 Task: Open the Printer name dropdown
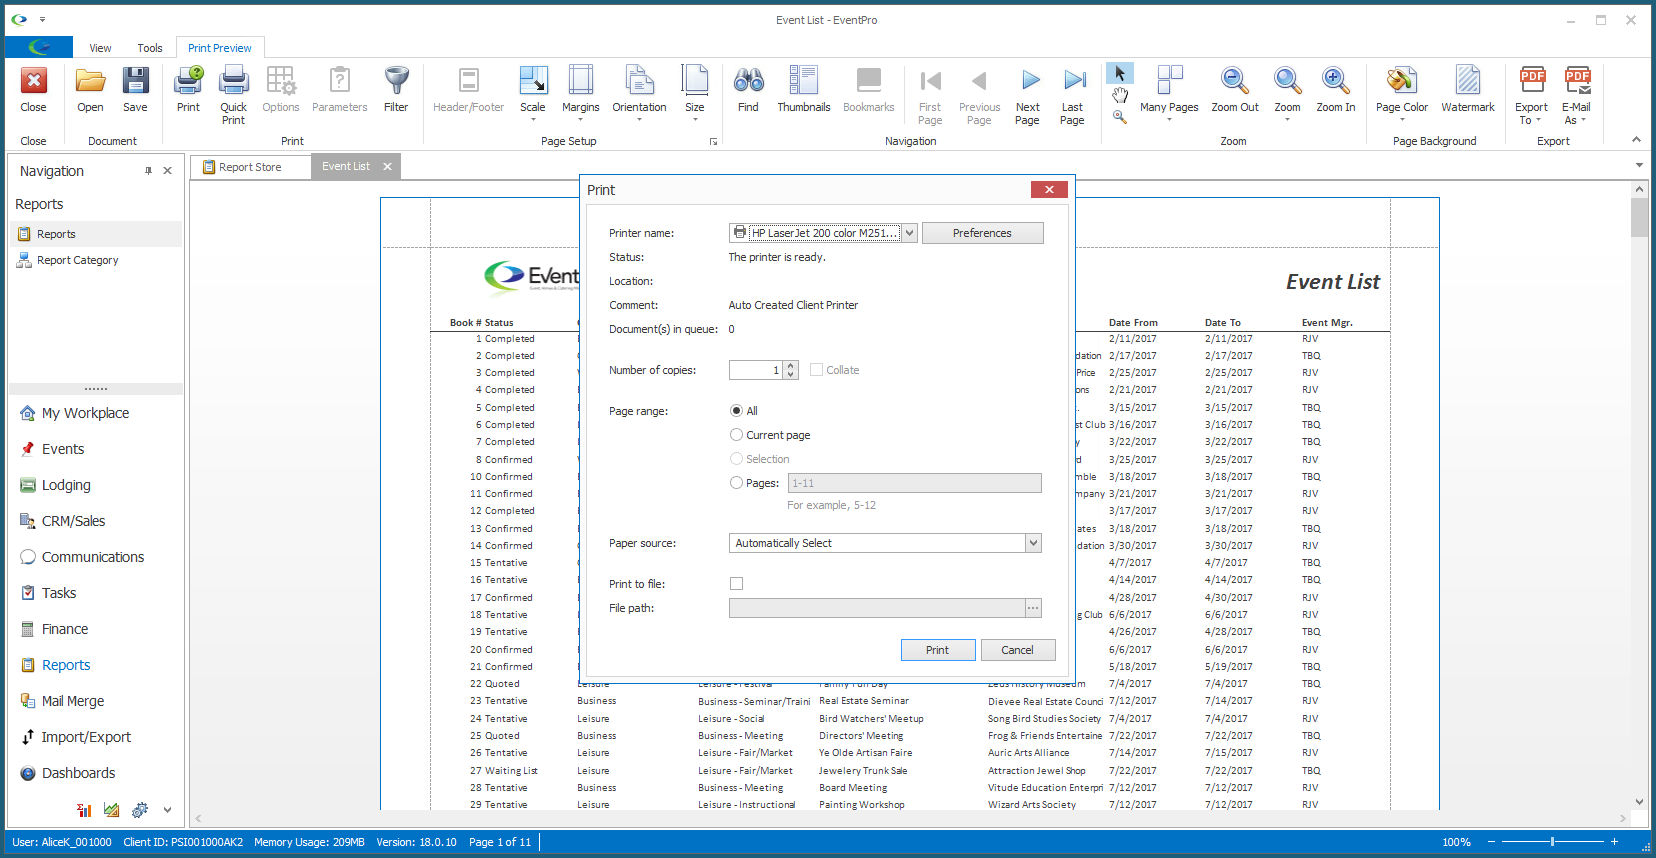[x=910, y=233]
